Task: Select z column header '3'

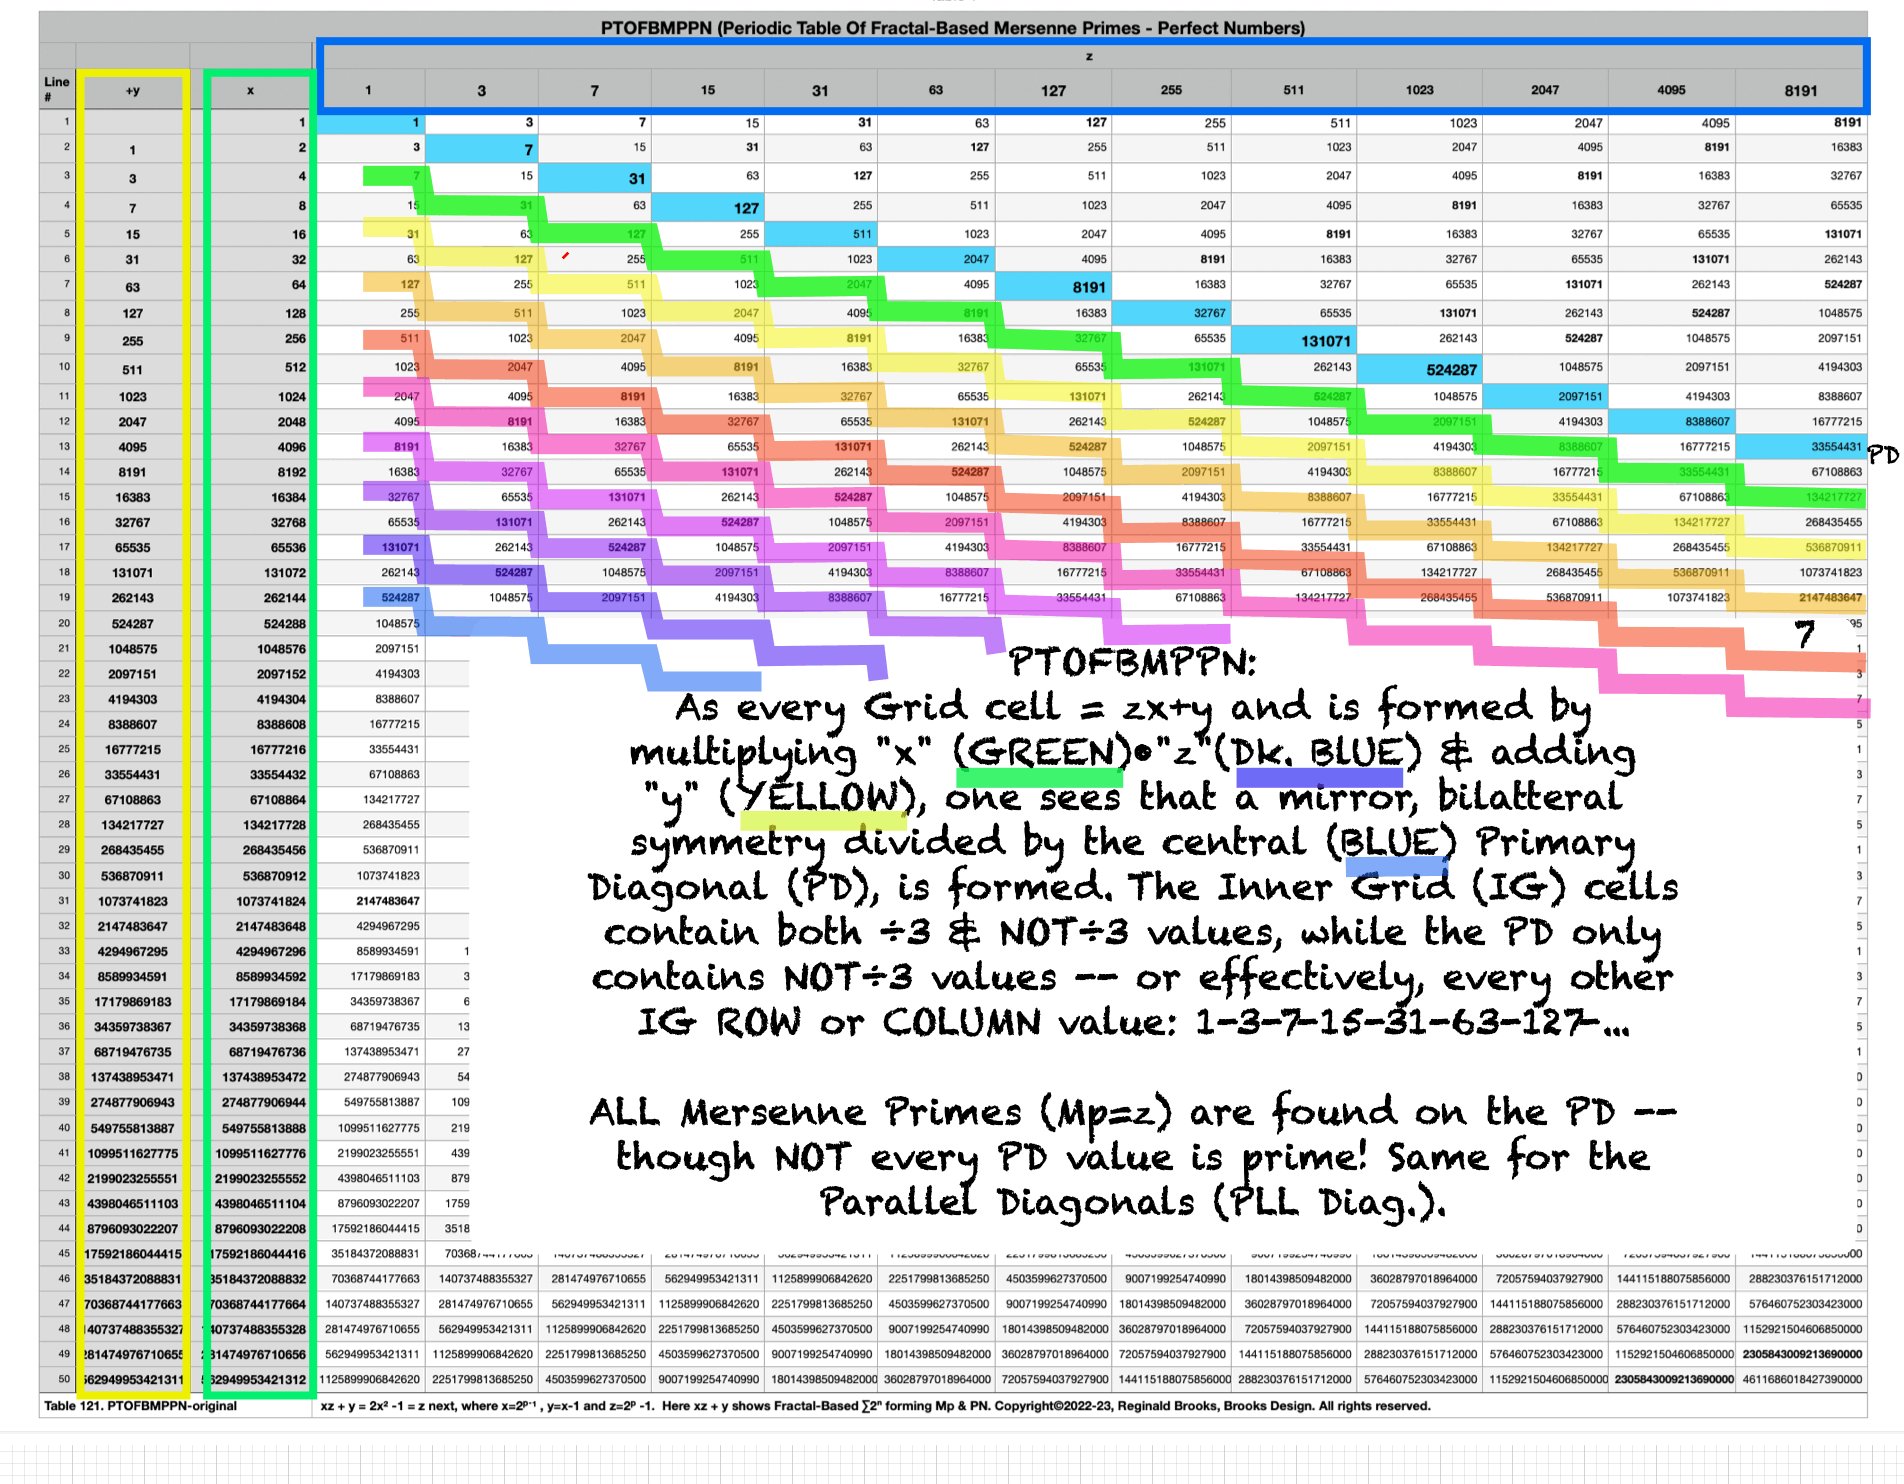Action: 481,90
